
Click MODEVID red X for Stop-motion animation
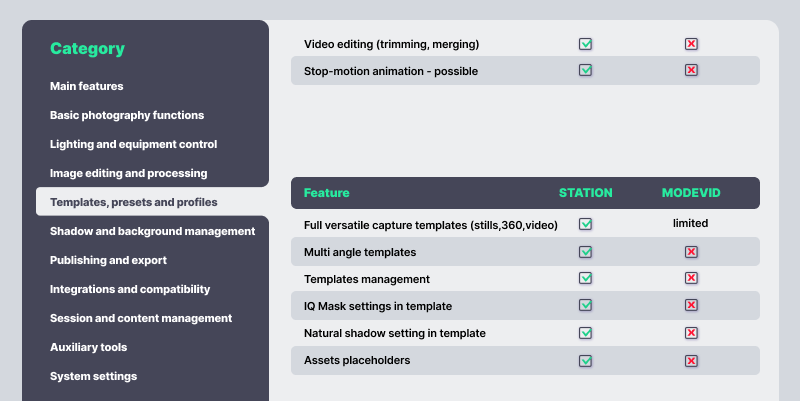tap(691, 71)
